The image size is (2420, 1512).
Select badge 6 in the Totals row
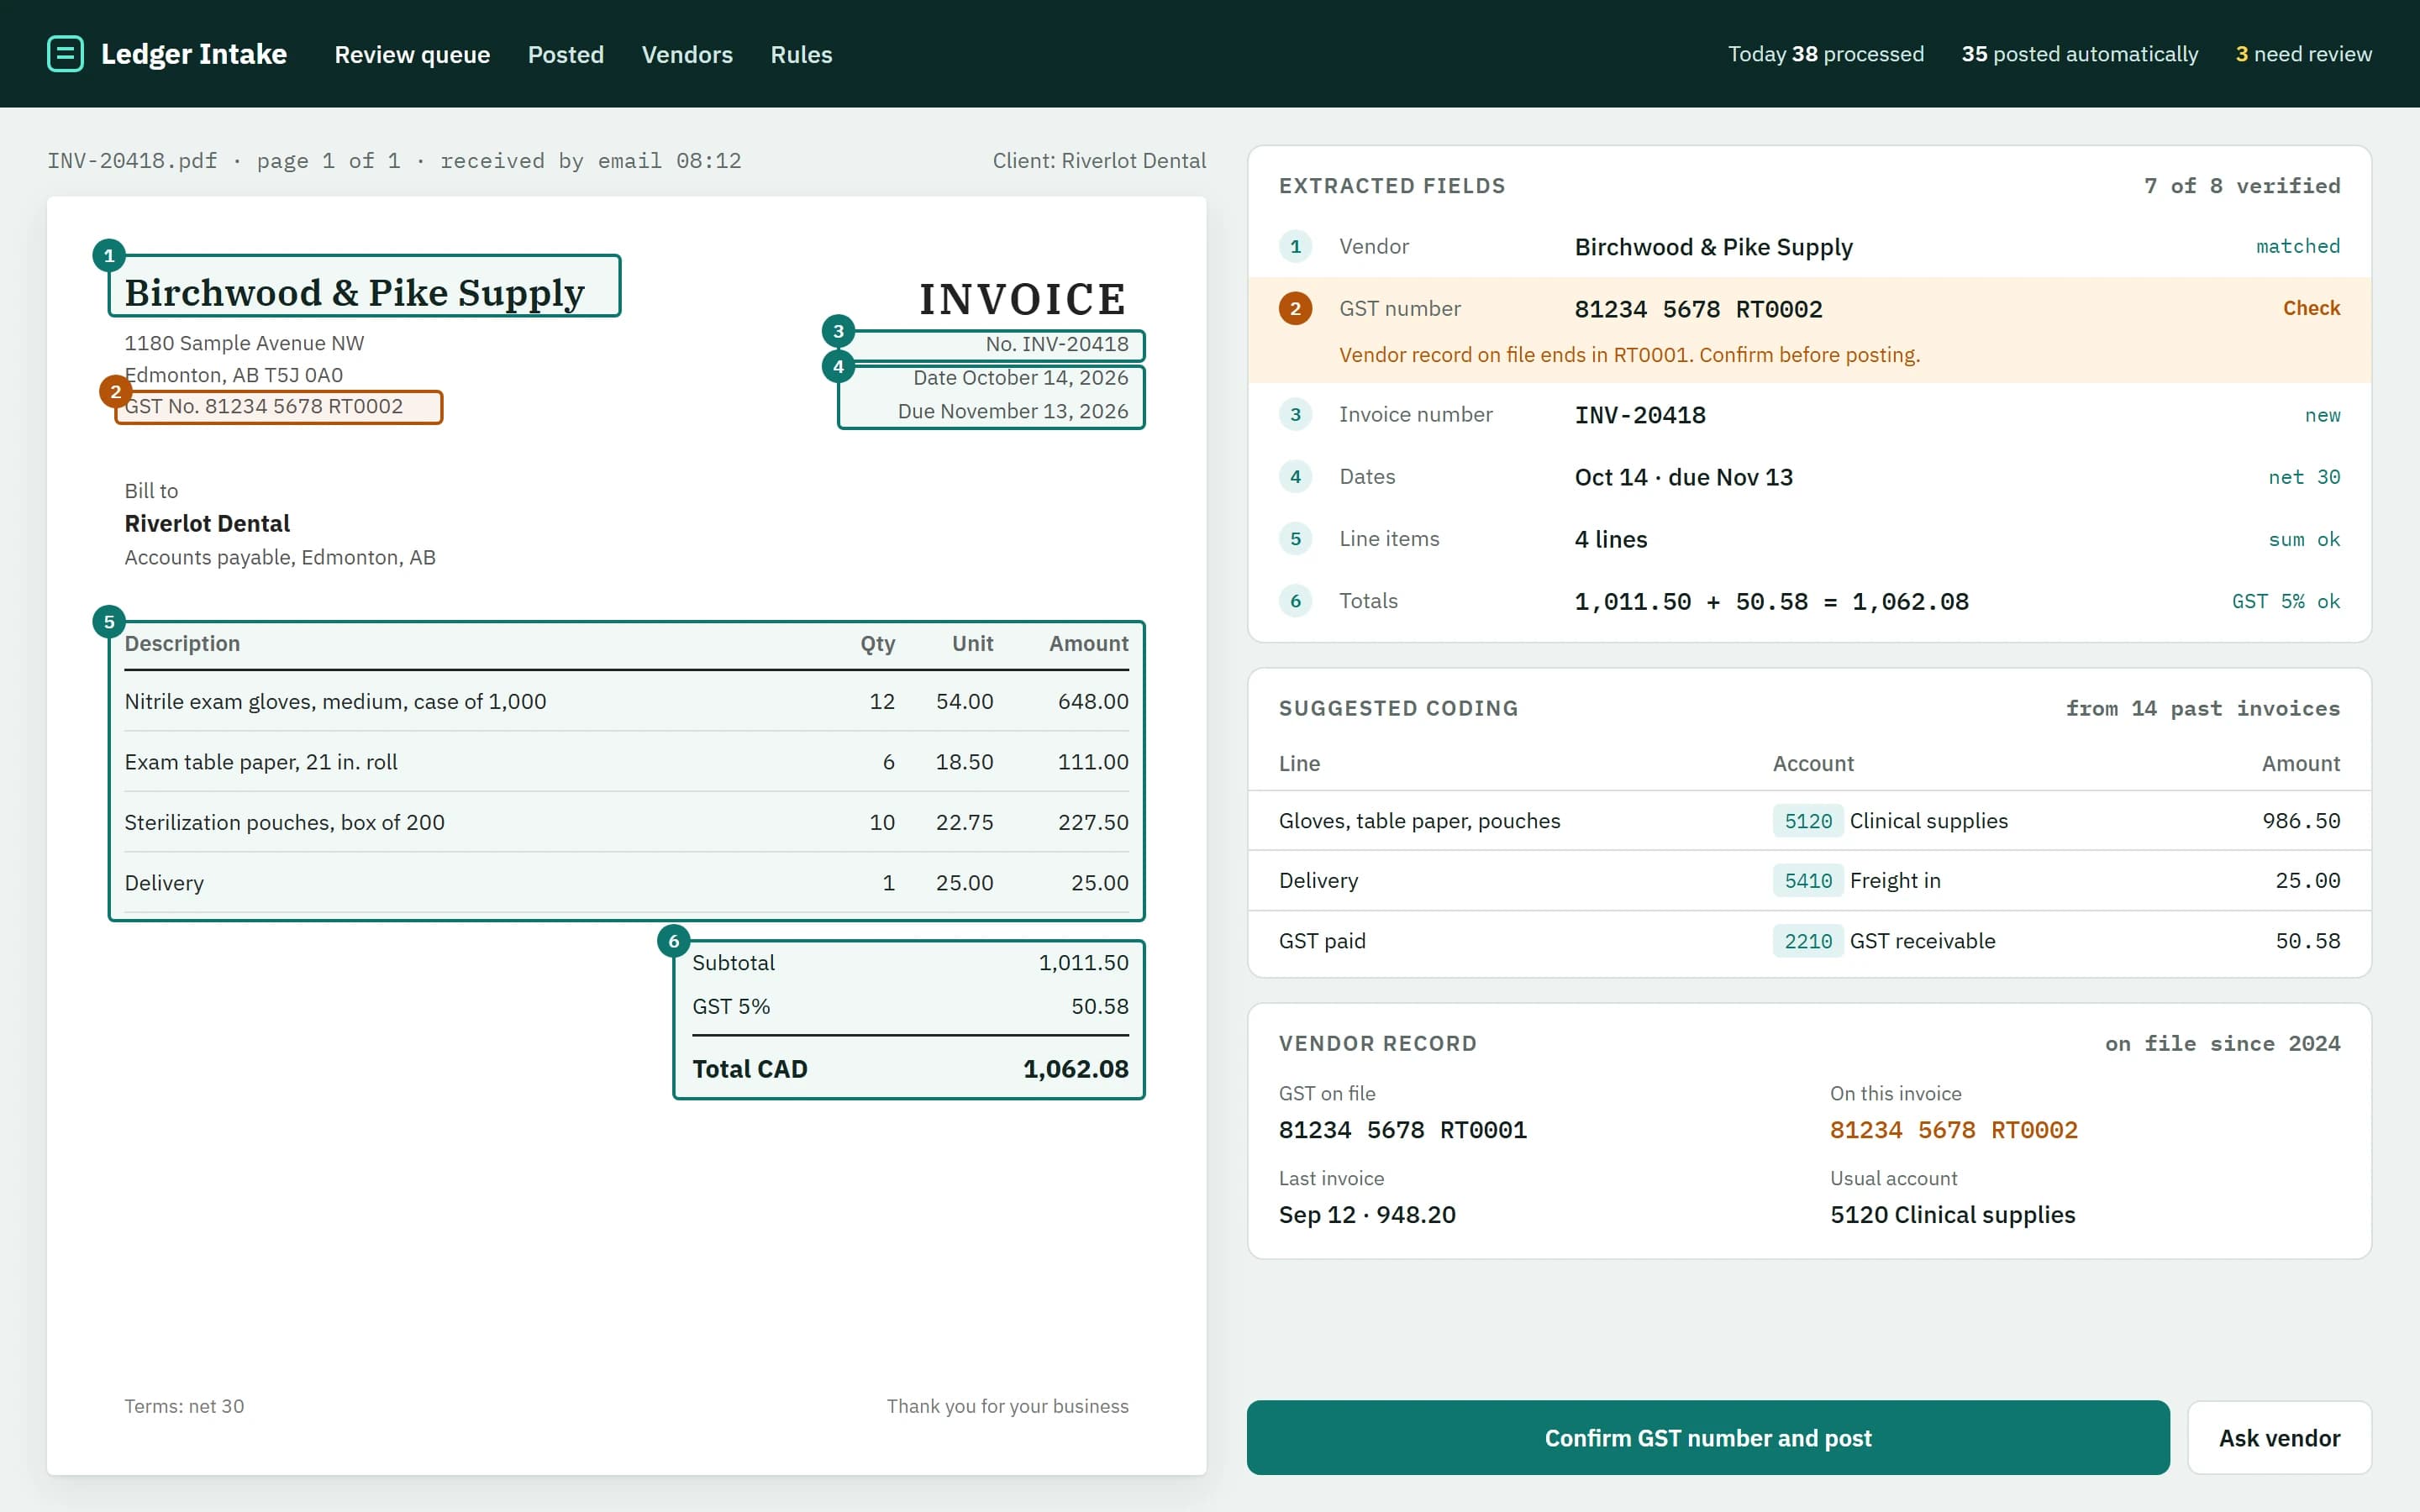tap(1295, 600)
